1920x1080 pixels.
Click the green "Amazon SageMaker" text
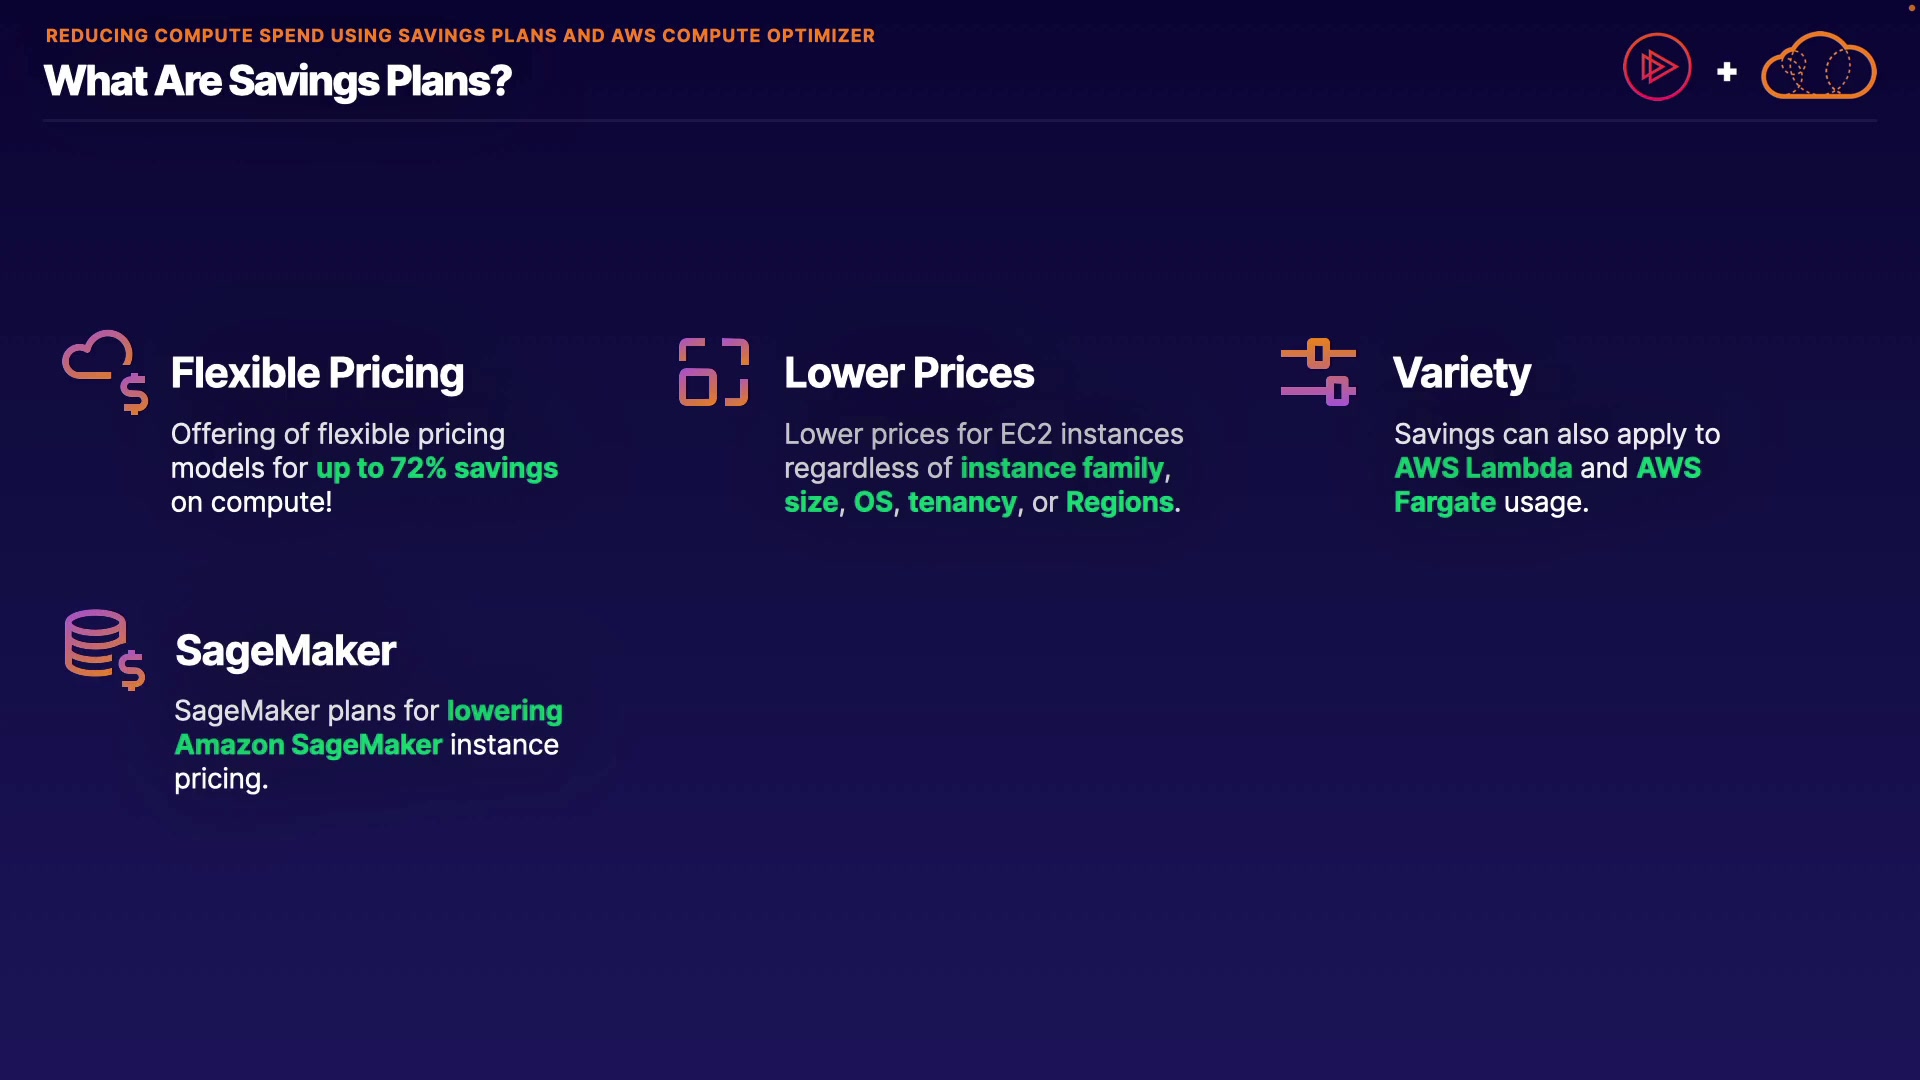pyautogui.click(x=308, y=745)
